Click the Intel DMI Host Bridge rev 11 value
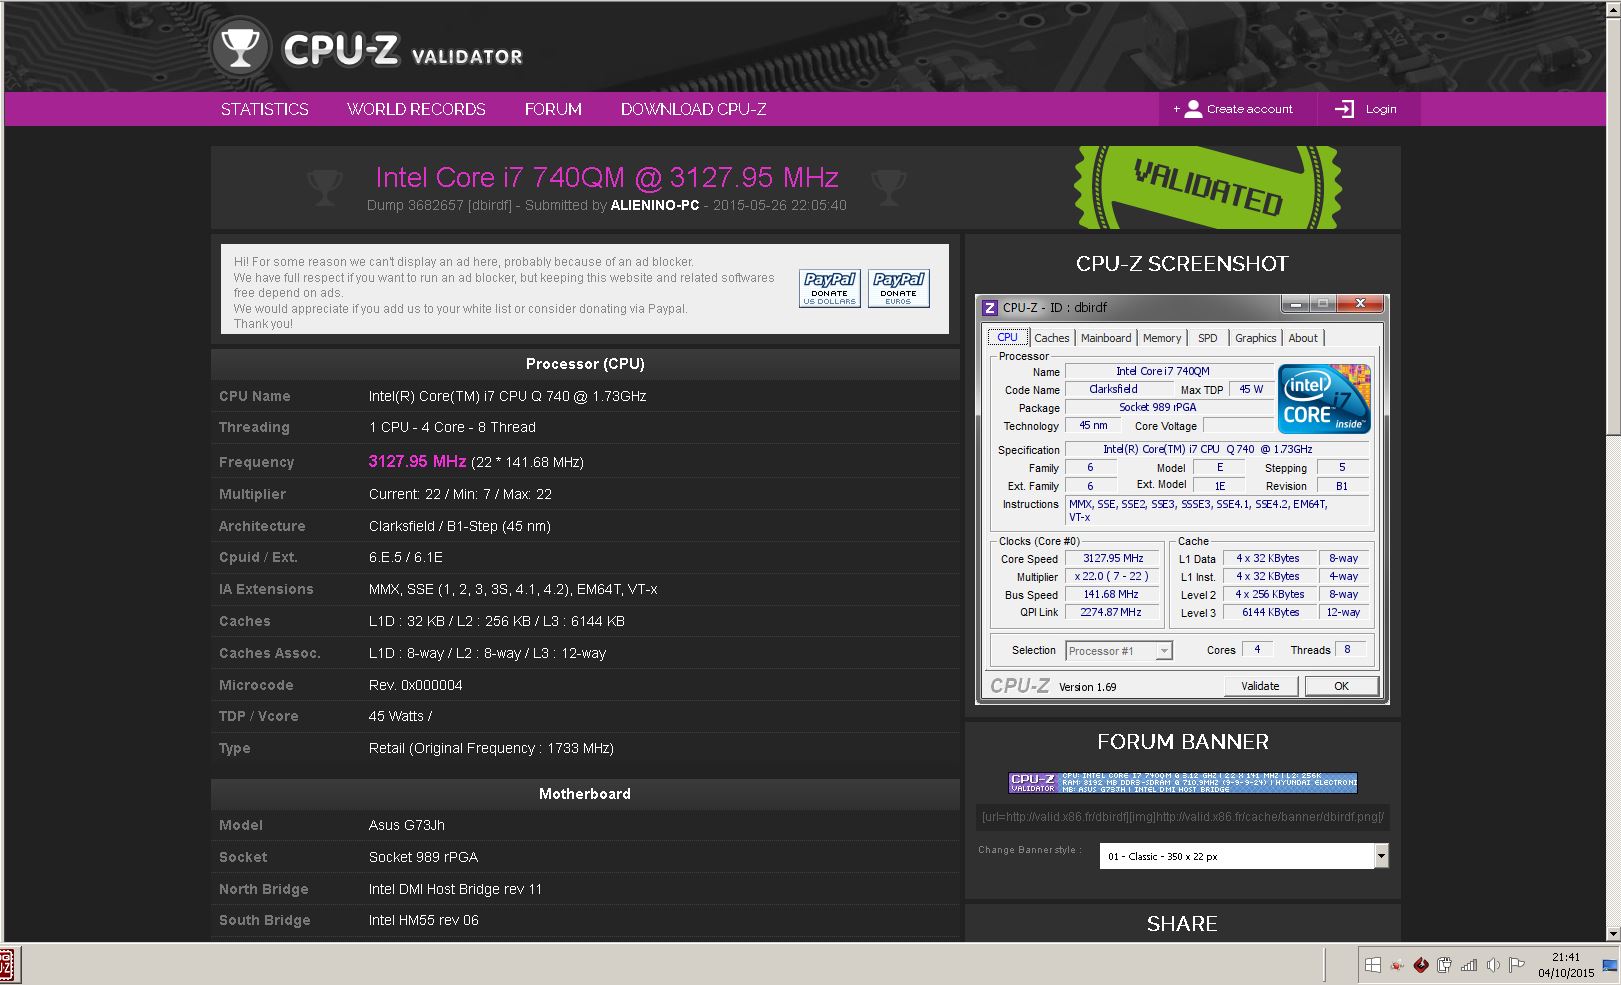 pos(455,889)
